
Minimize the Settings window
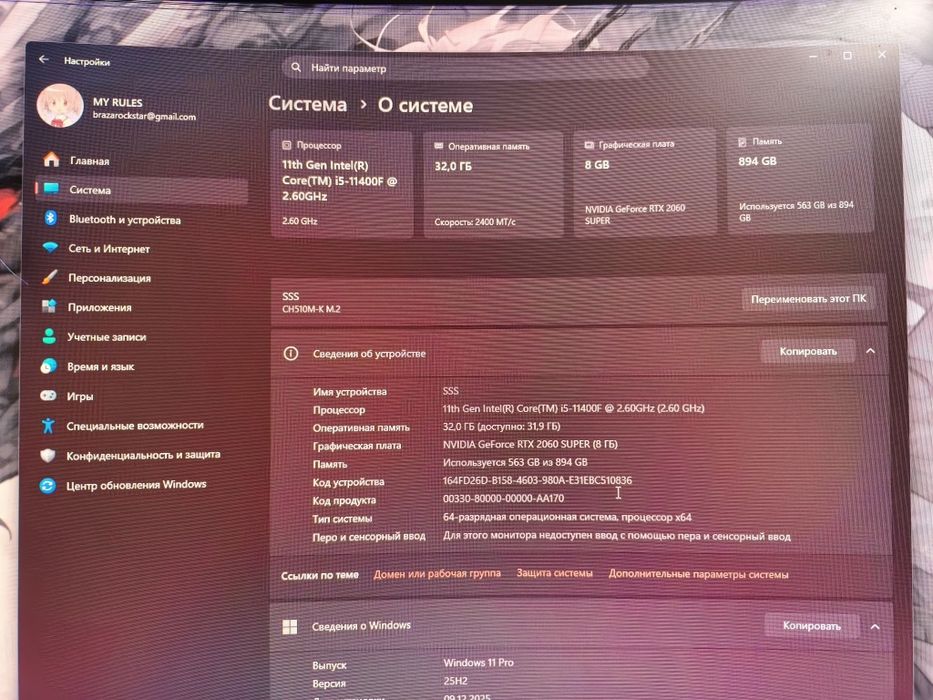(x=813, y=55)
